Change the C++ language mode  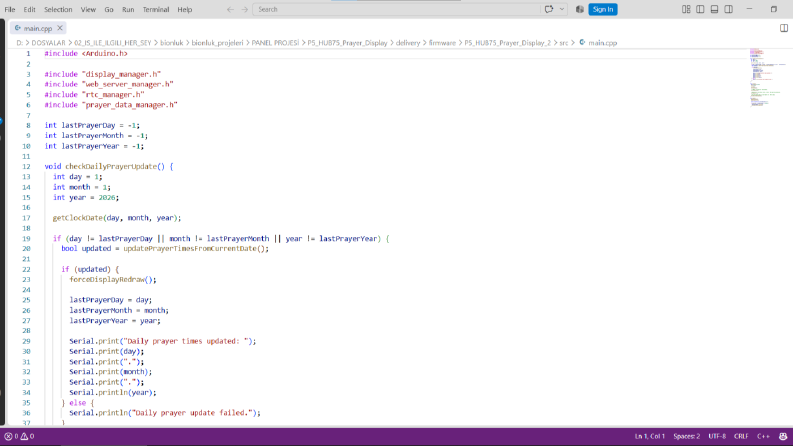coord(763,436)
